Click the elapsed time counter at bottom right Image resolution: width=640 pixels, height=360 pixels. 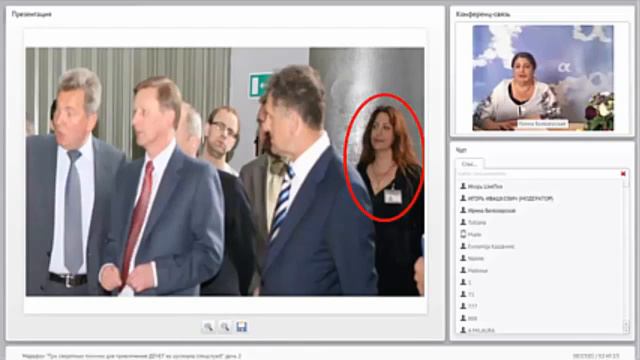596,356
